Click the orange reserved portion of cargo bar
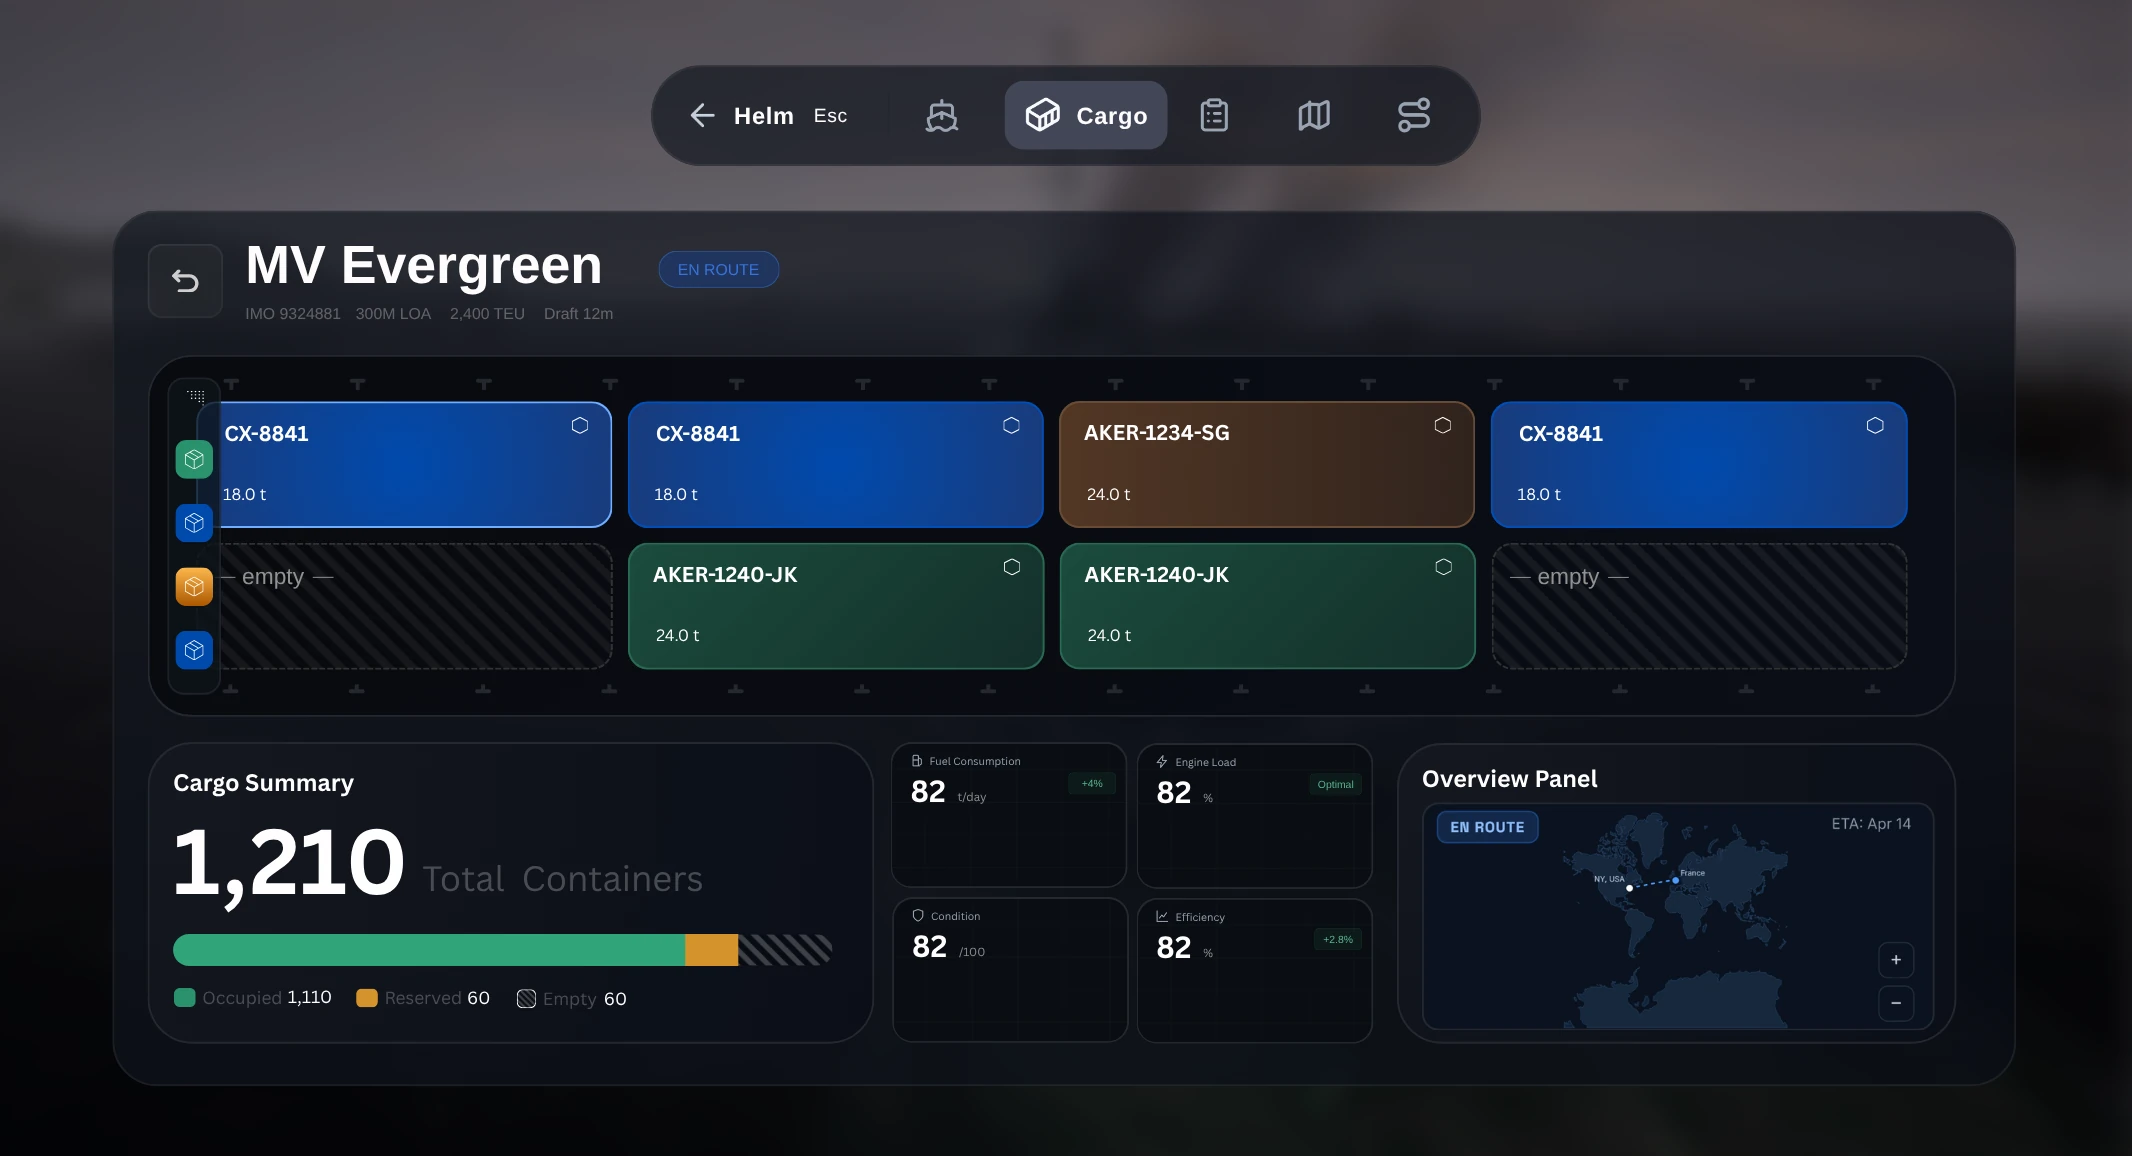2132x1156 pixels. [x=711, y=950]
